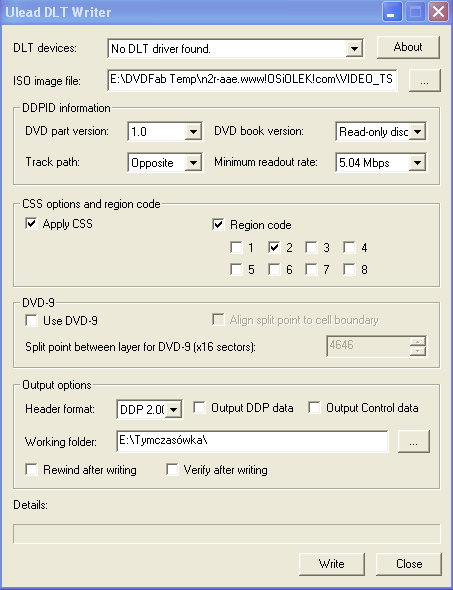The width and height of the screenshot is (453, 590).
Task: Open Minimum readout rate dropdown
Action: tap(417, 163)
